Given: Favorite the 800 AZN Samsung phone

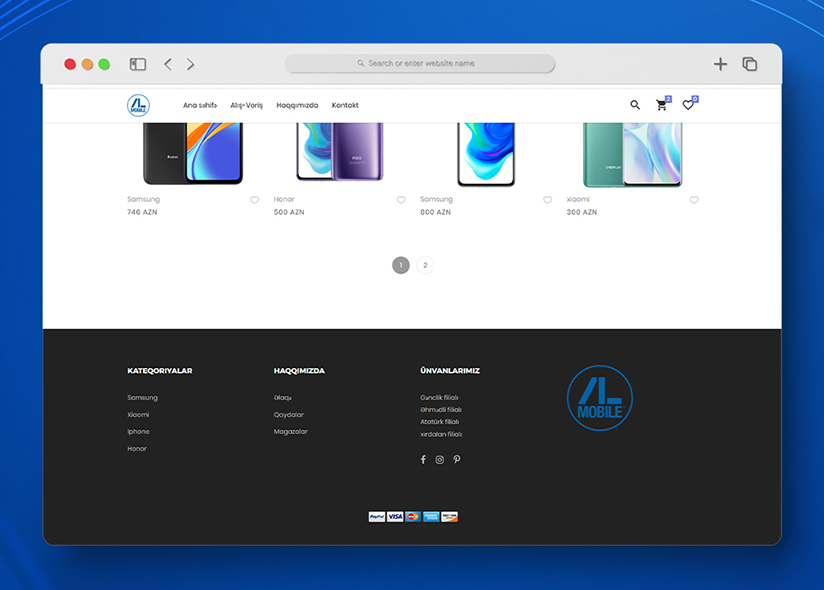Looking at the screenshot, I should 548,200.
